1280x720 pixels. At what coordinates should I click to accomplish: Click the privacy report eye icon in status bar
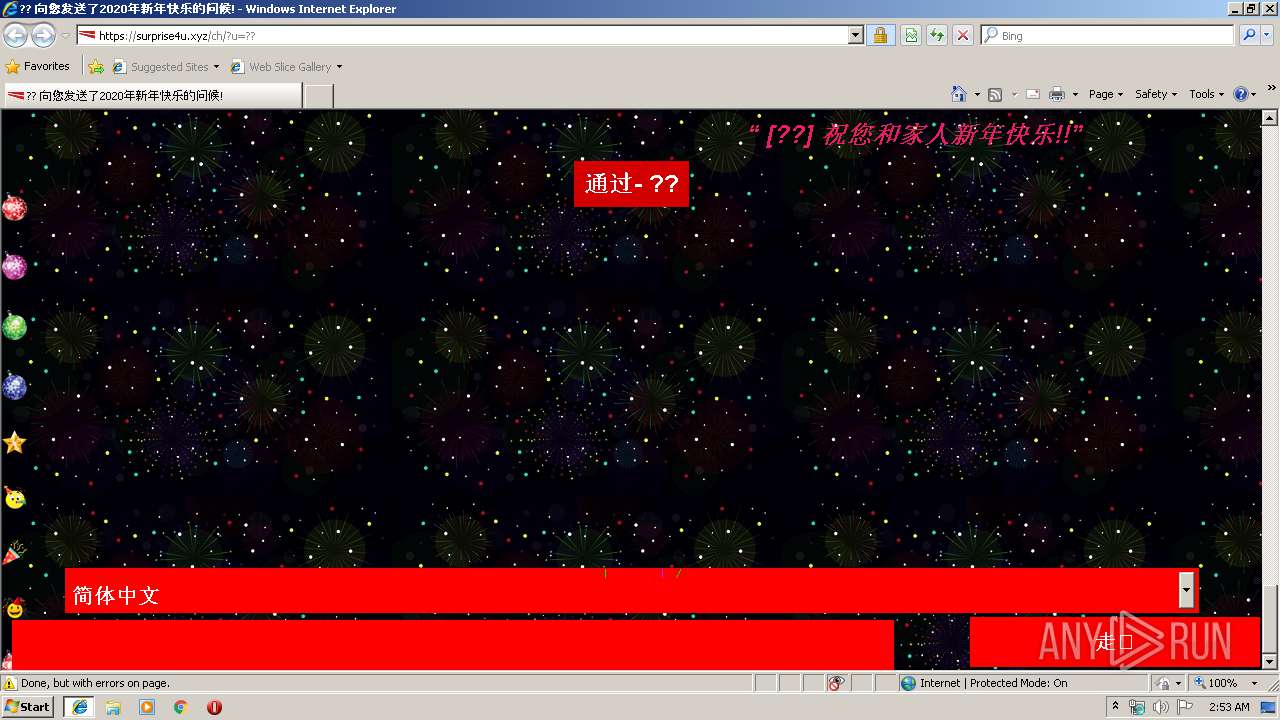pyautogui.click(x=836, y=683)
